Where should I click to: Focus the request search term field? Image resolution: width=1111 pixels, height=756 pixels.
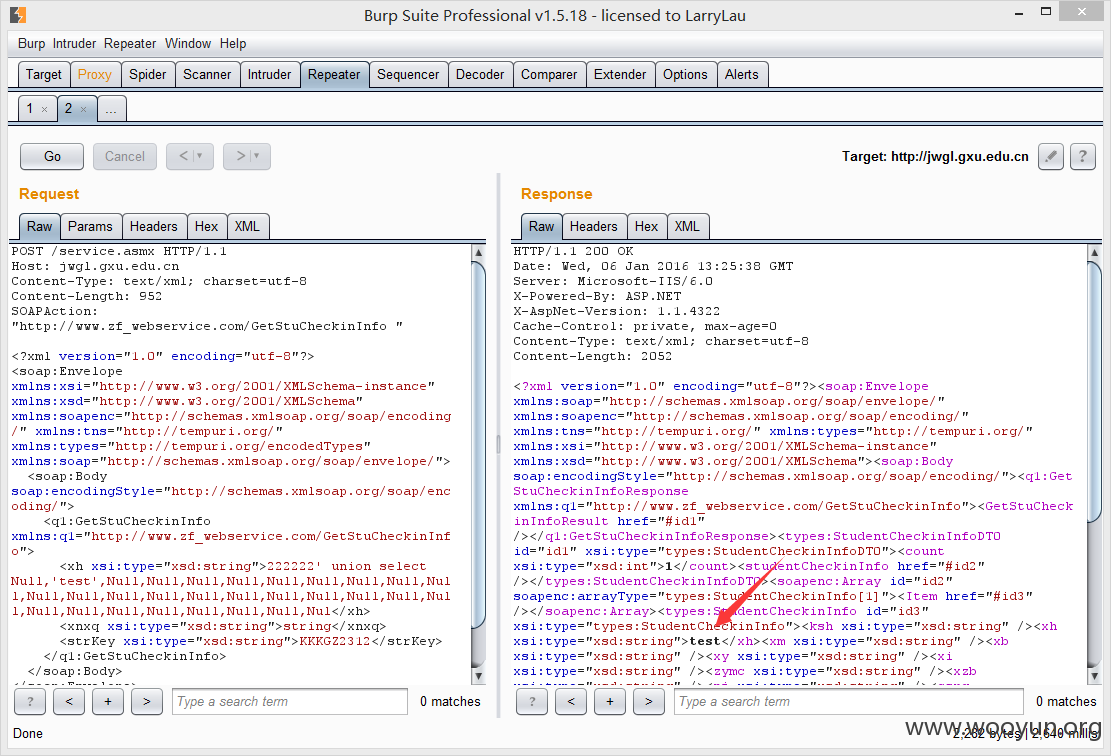pos(290,701)
